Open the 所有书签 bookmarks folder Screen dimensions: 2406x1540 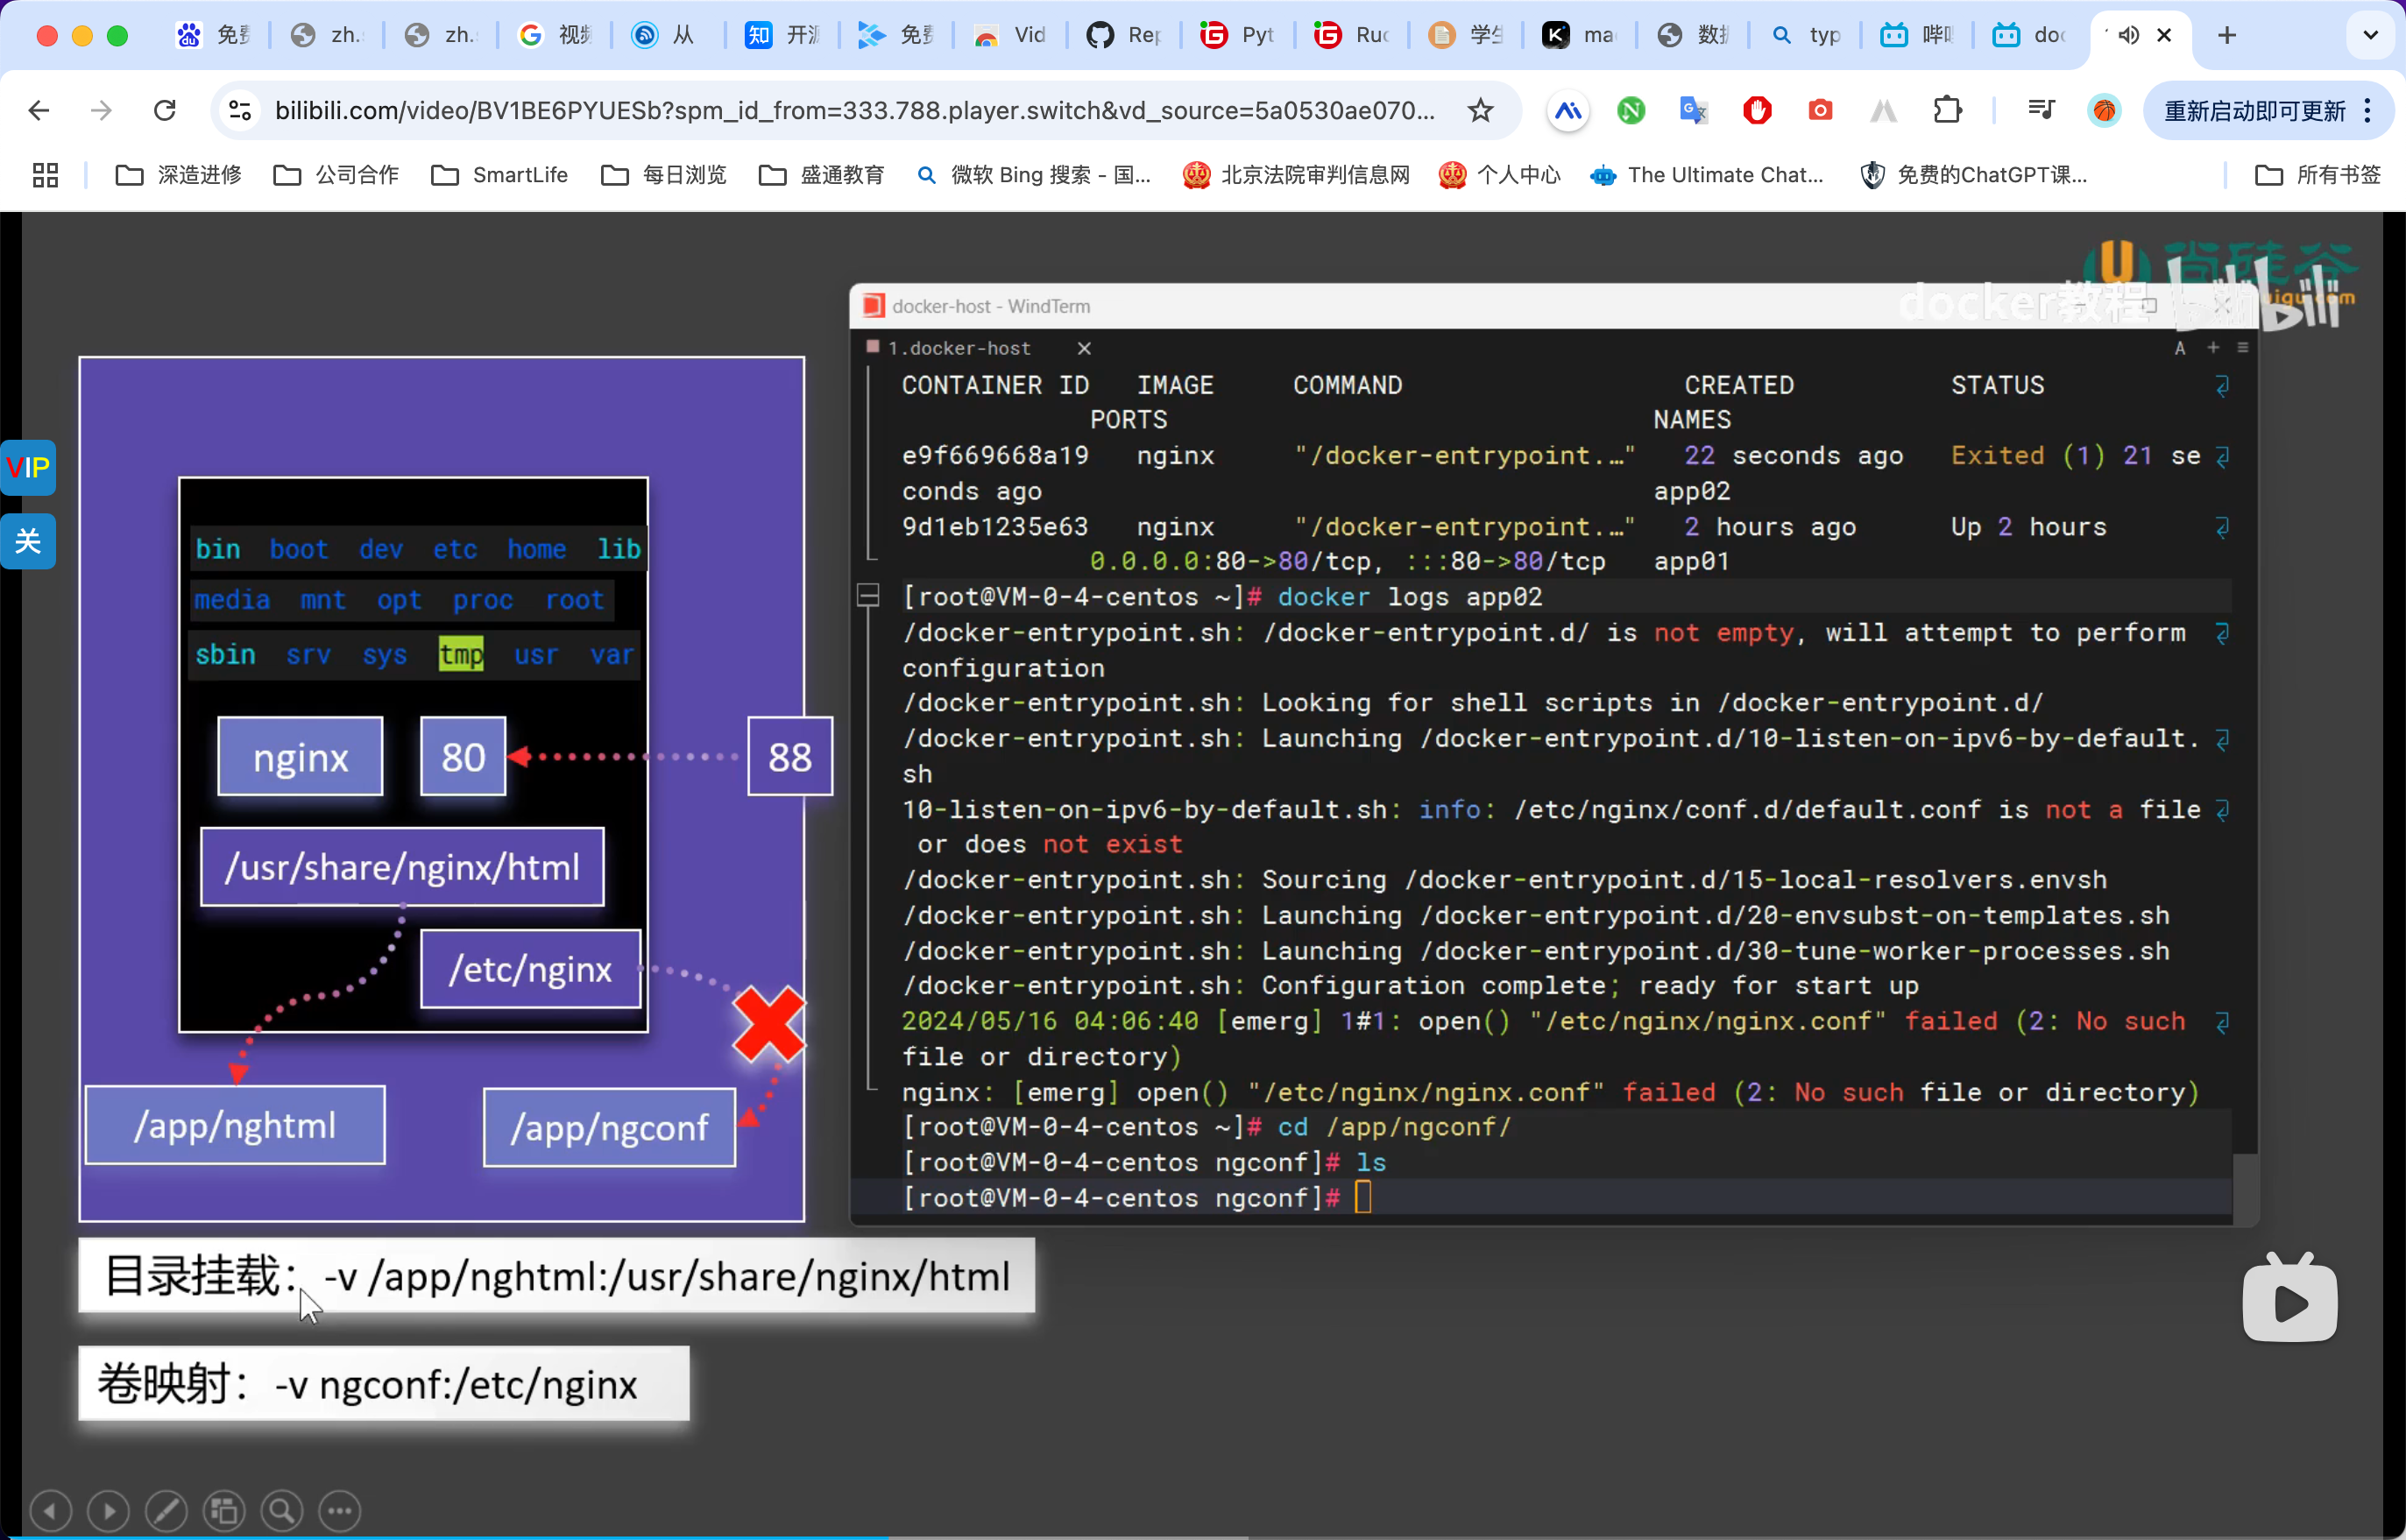2318,175
